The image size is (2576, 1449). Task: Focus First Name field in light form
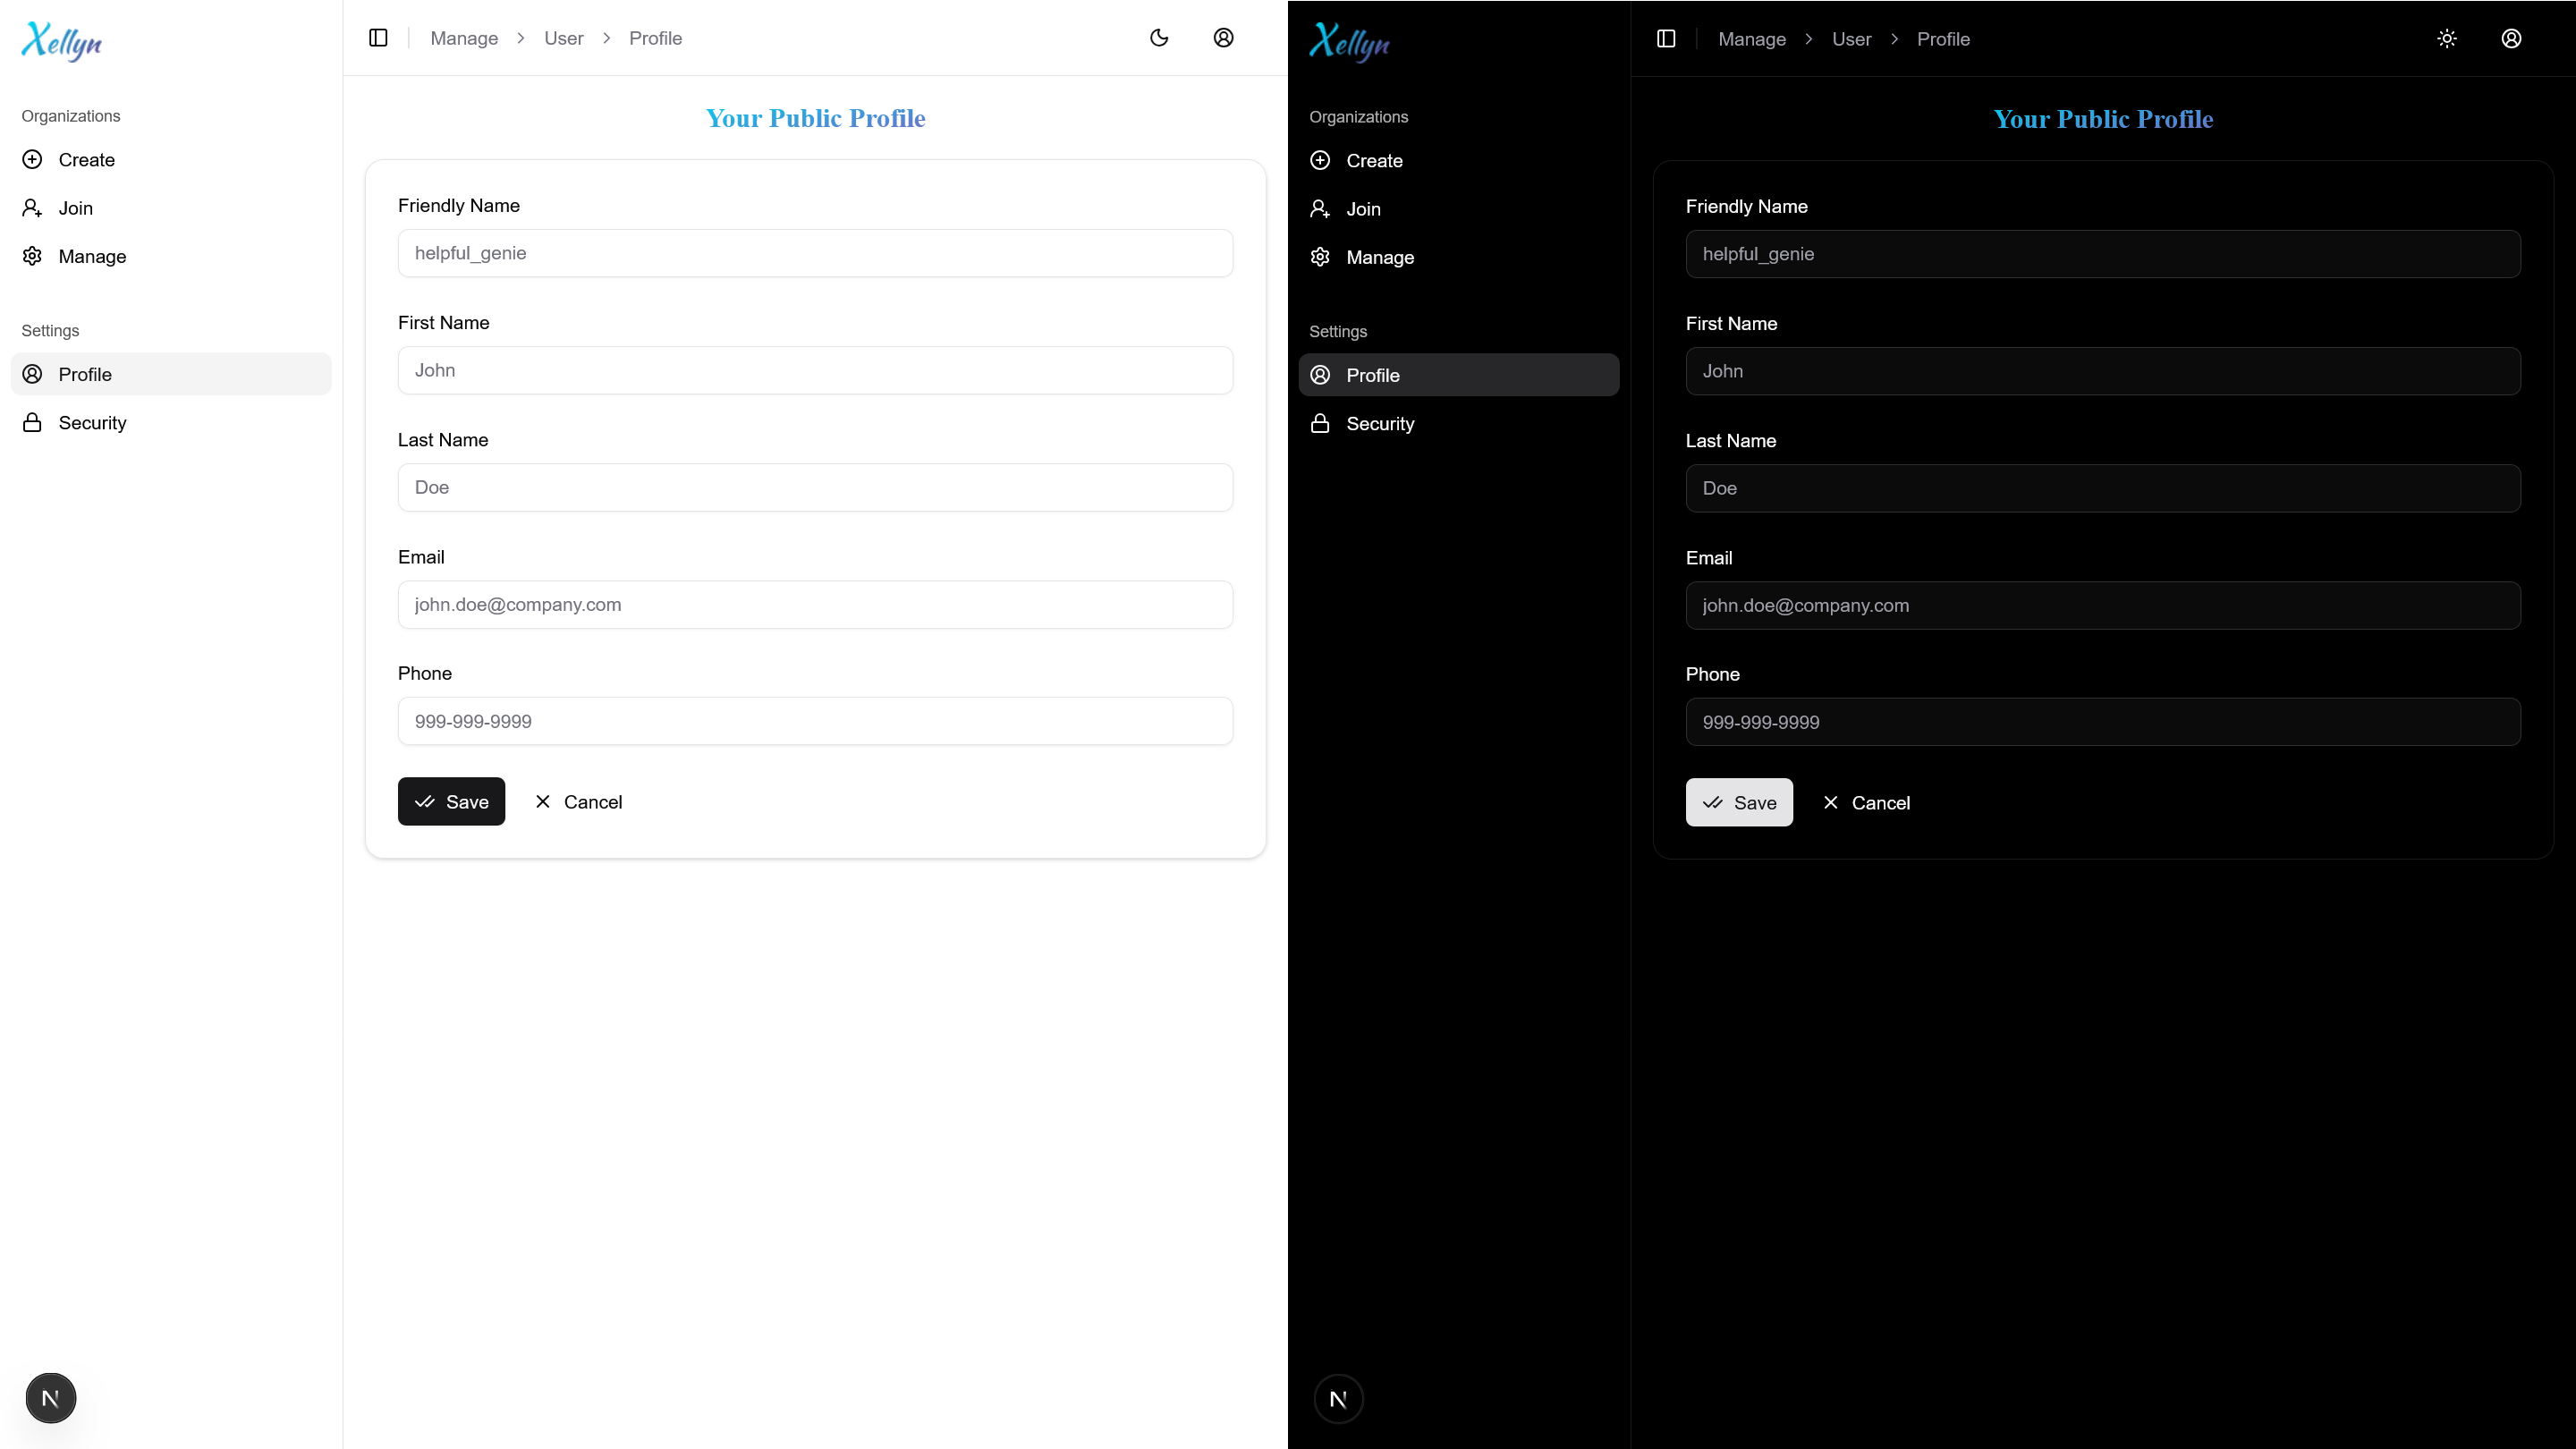(x=816, y=370)
